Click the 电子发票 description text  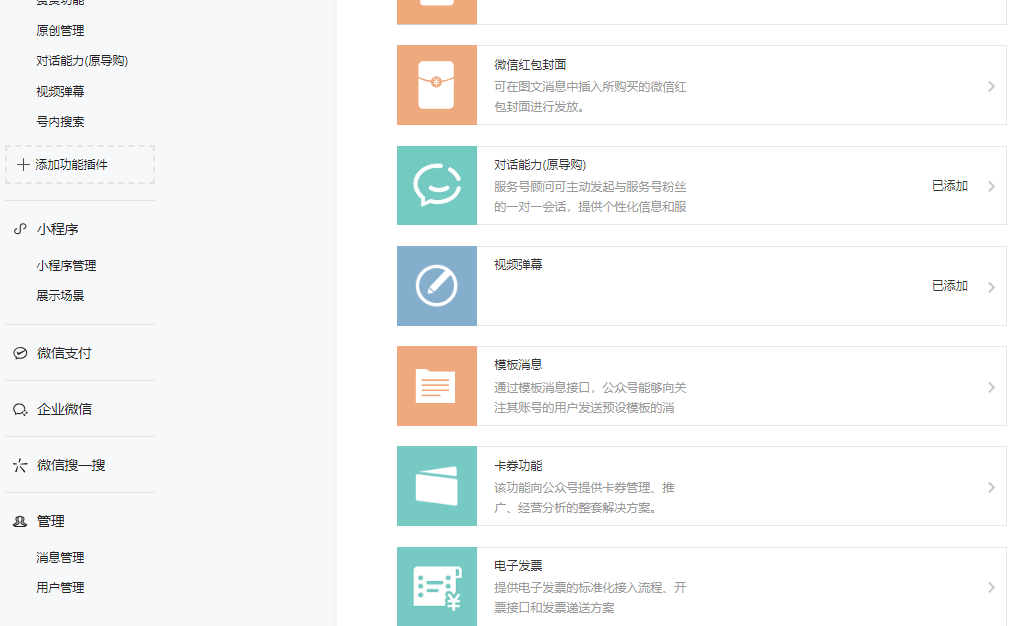click(590, 597)
